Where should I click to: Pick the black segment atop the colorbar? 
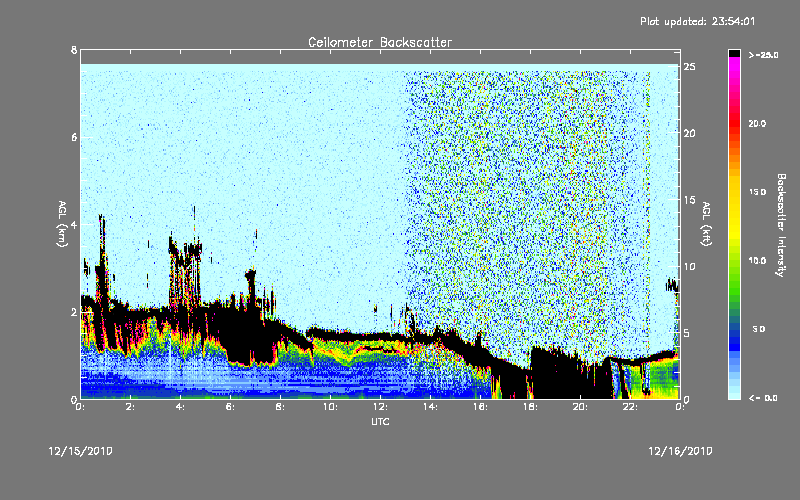pos(734,53)
